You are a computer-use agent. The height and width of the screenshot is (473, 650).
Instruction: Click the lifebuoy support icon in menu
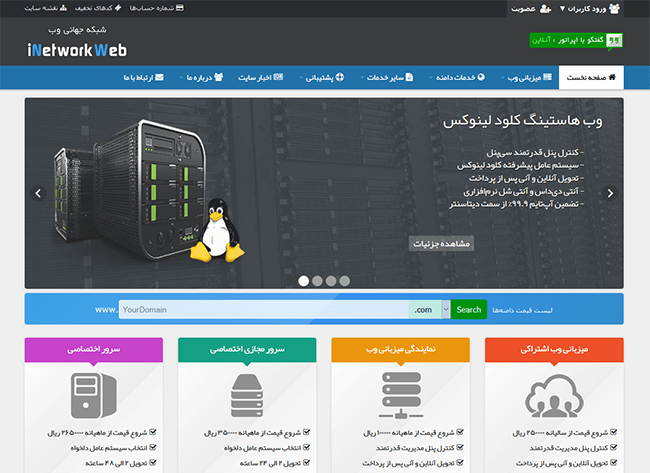click(340, 77)
